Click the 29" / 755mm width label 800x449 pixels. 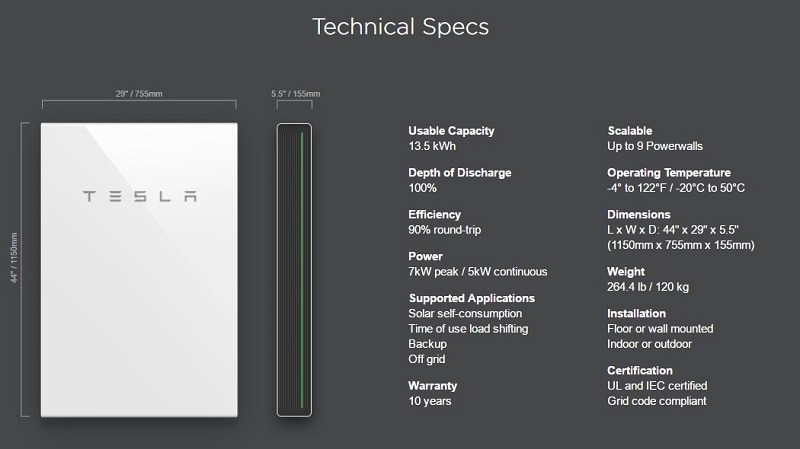pos(139,92)
